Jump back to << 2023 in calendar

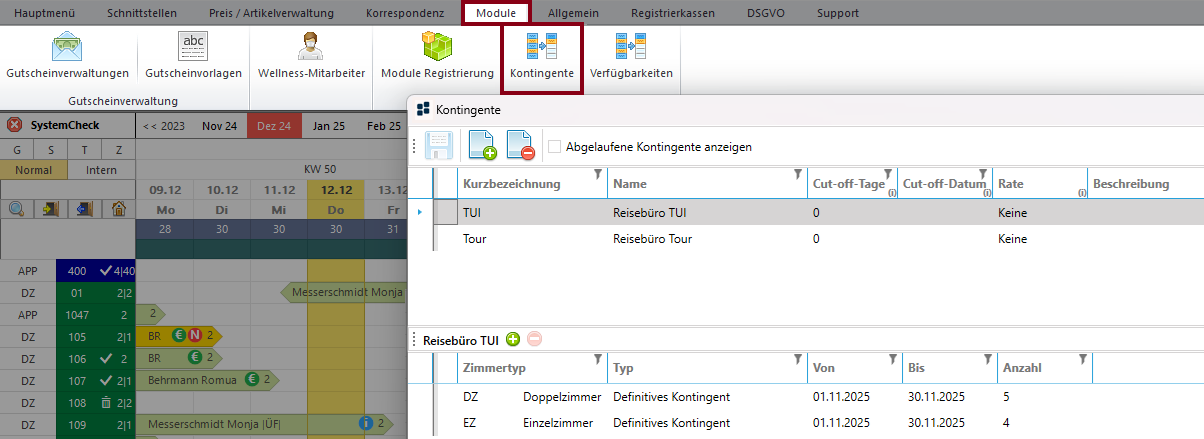tap(165, 126)
